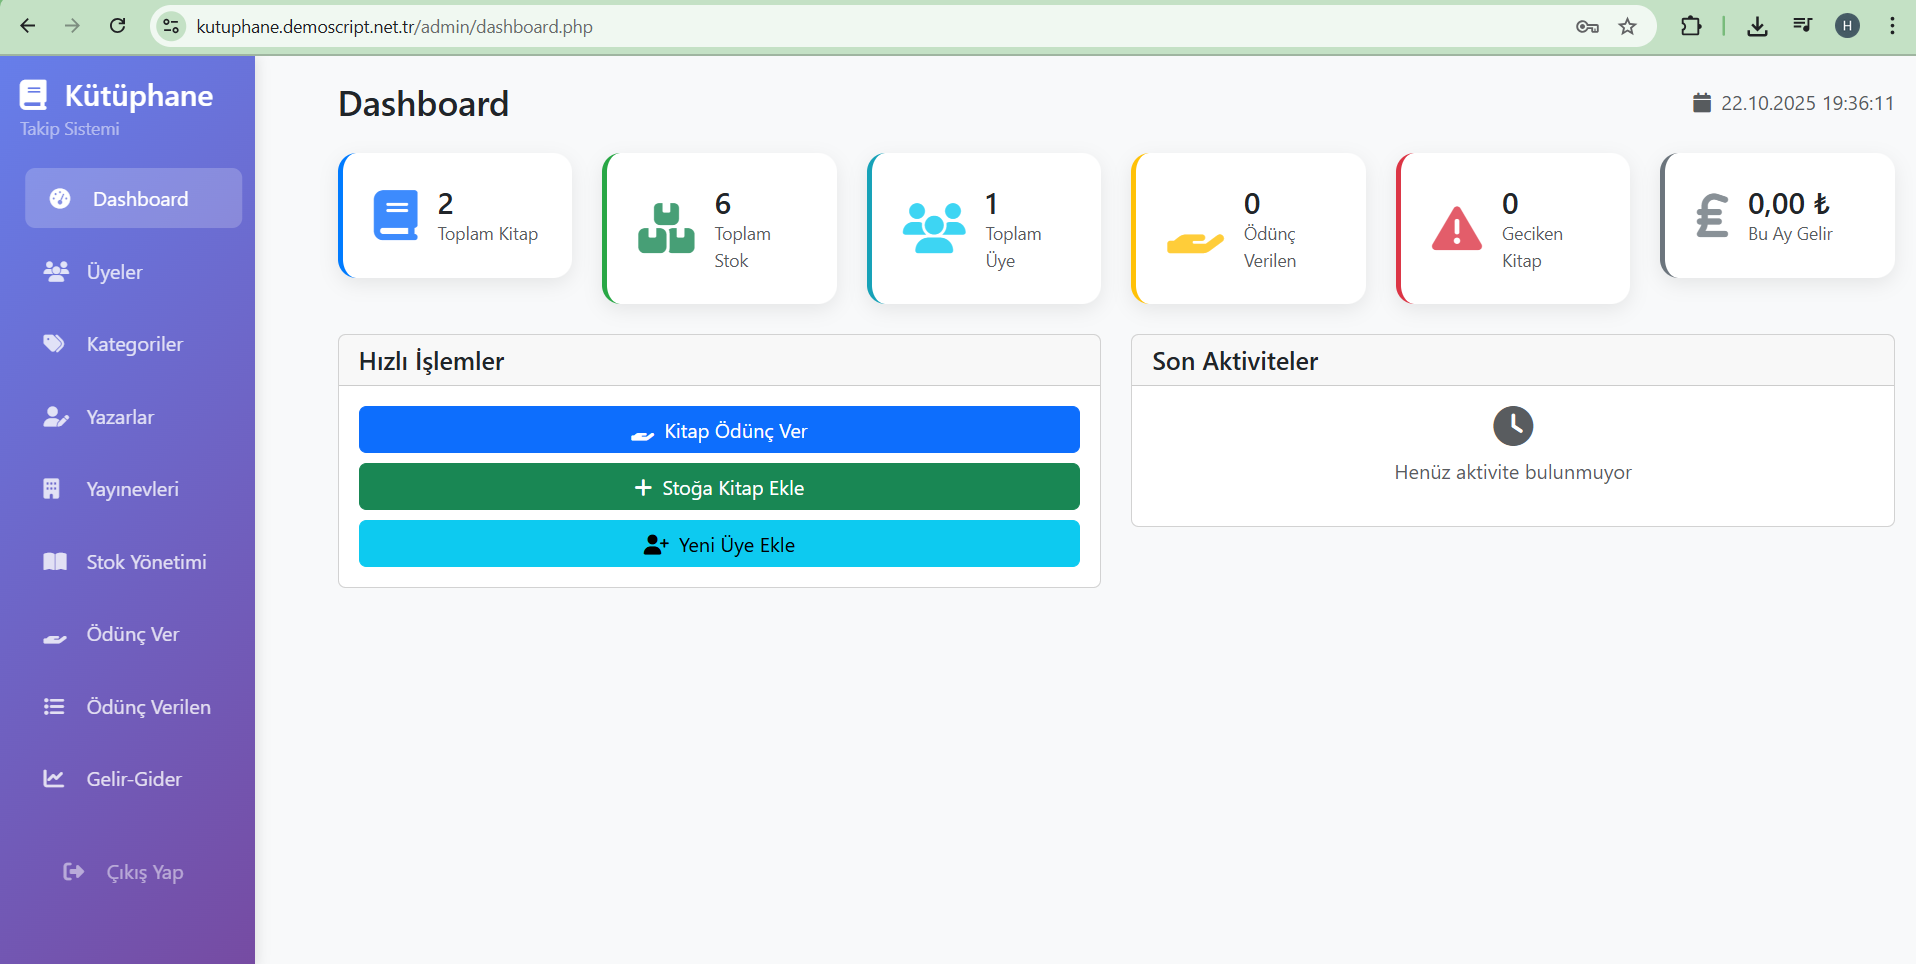Log out via Çıkış Yap link
This screenshot has width=1916, height=964.
[x=144, y=872]
